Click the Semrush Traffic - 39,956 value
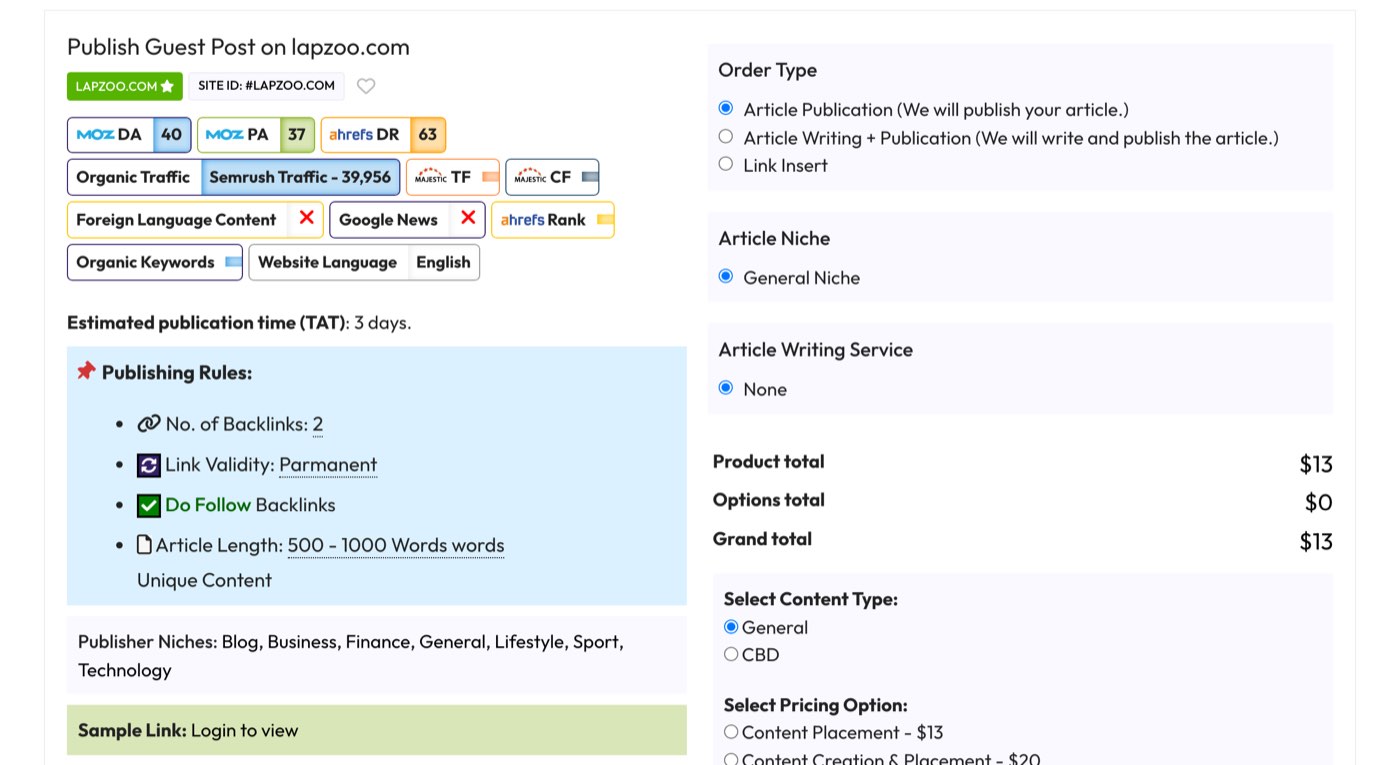1400x765 pixels. pyautogui.click(x=300, y=177)
